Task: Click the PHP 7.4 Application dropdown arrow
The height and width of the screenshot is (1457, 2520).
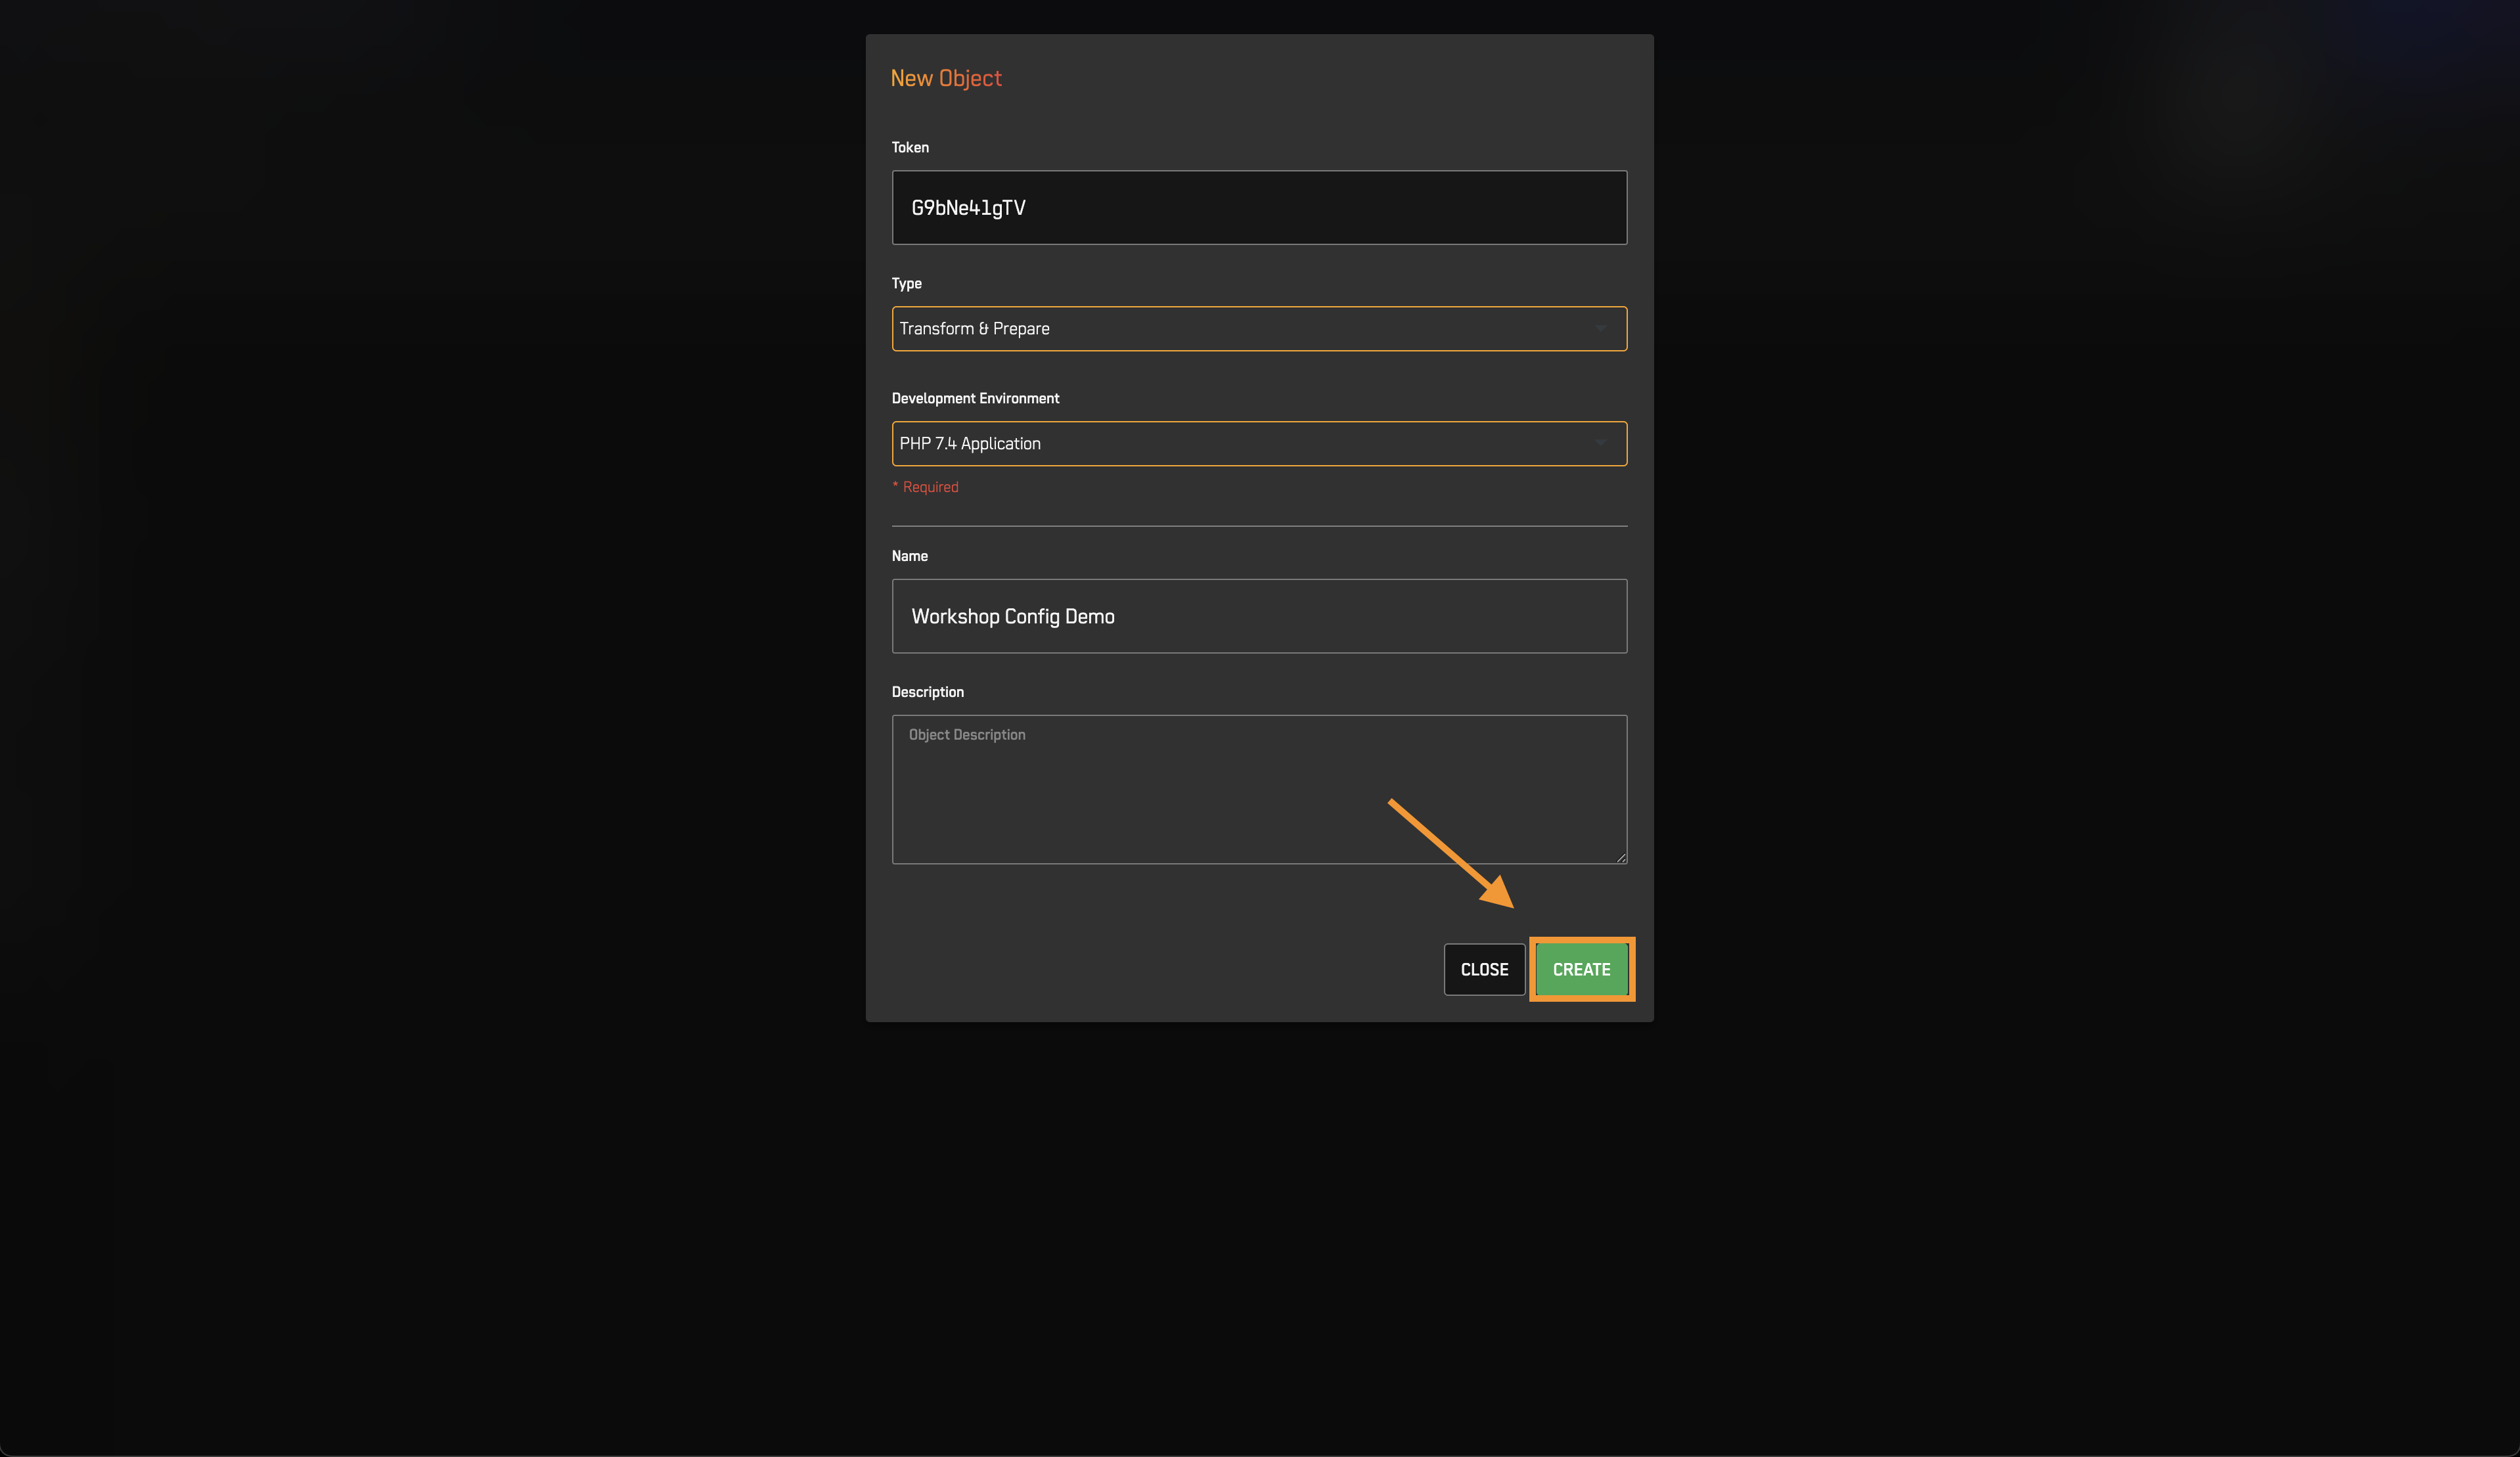Action: pyautogui.click(x=1601, y=443)
